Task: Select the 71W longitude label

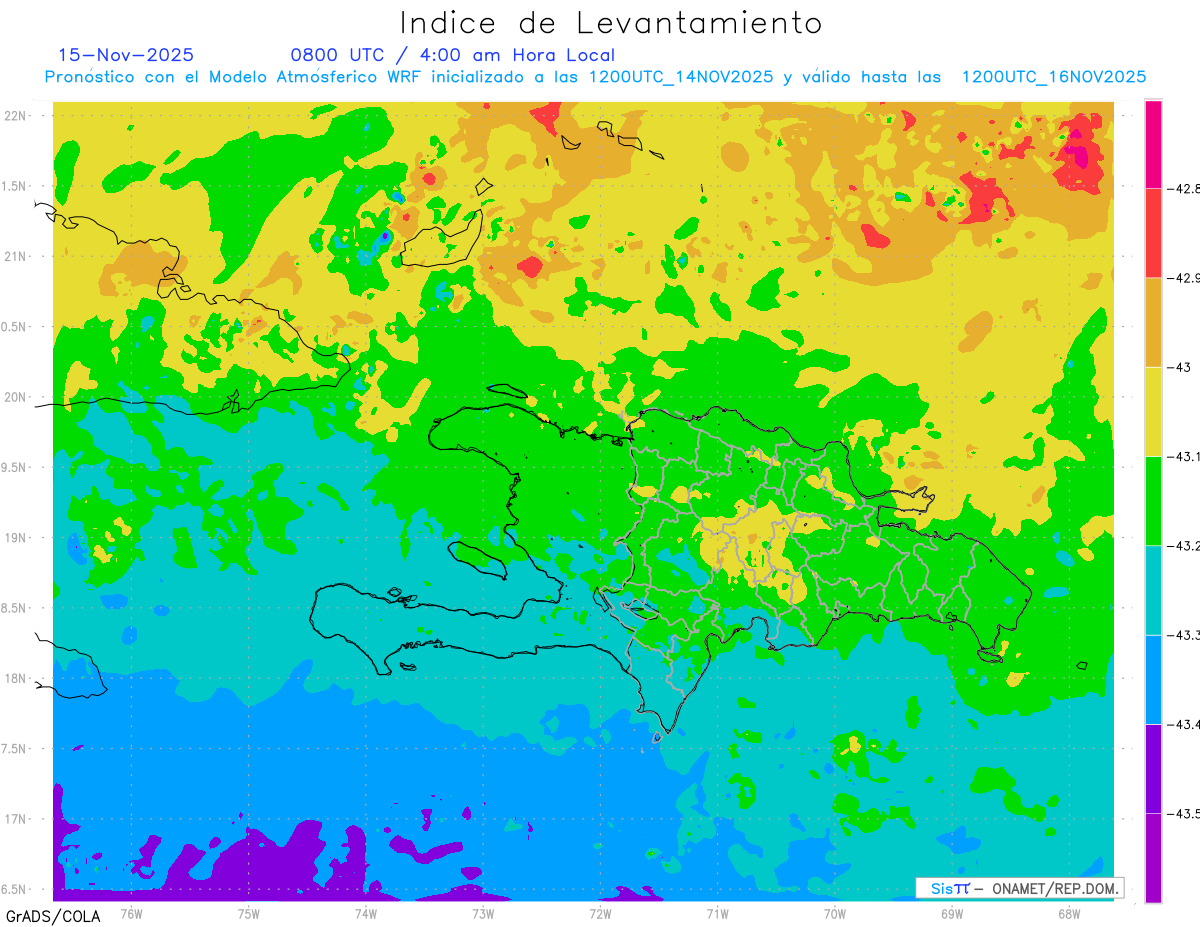Action: (717, 913)
